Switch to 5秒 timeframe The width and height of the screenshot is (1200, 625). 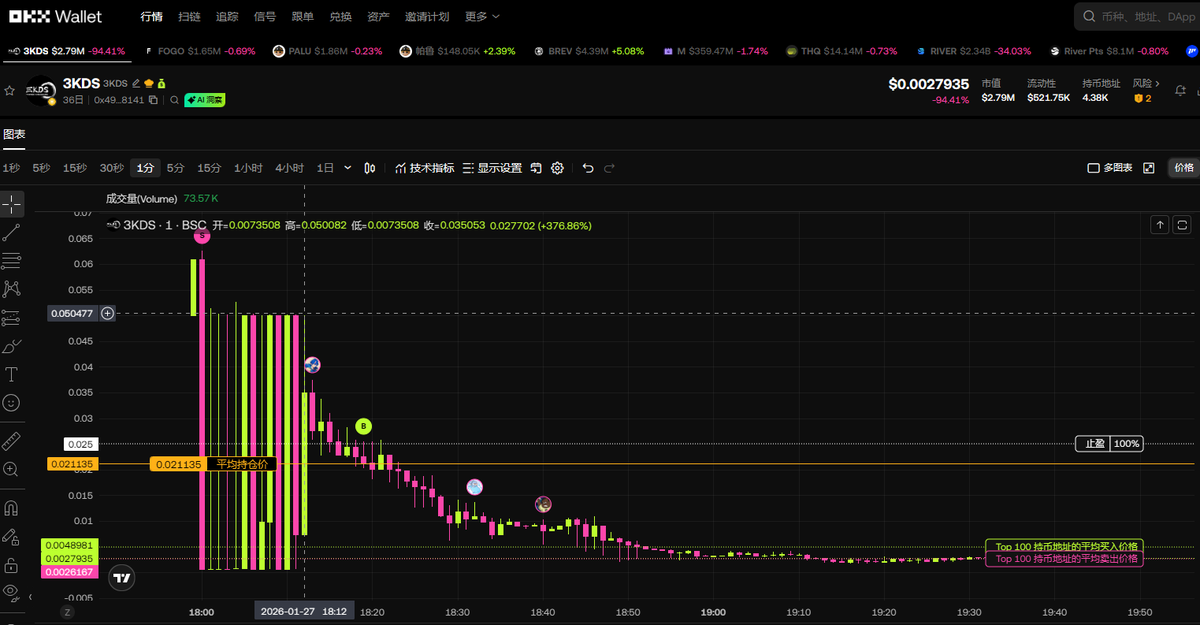(x=41, y=168)
